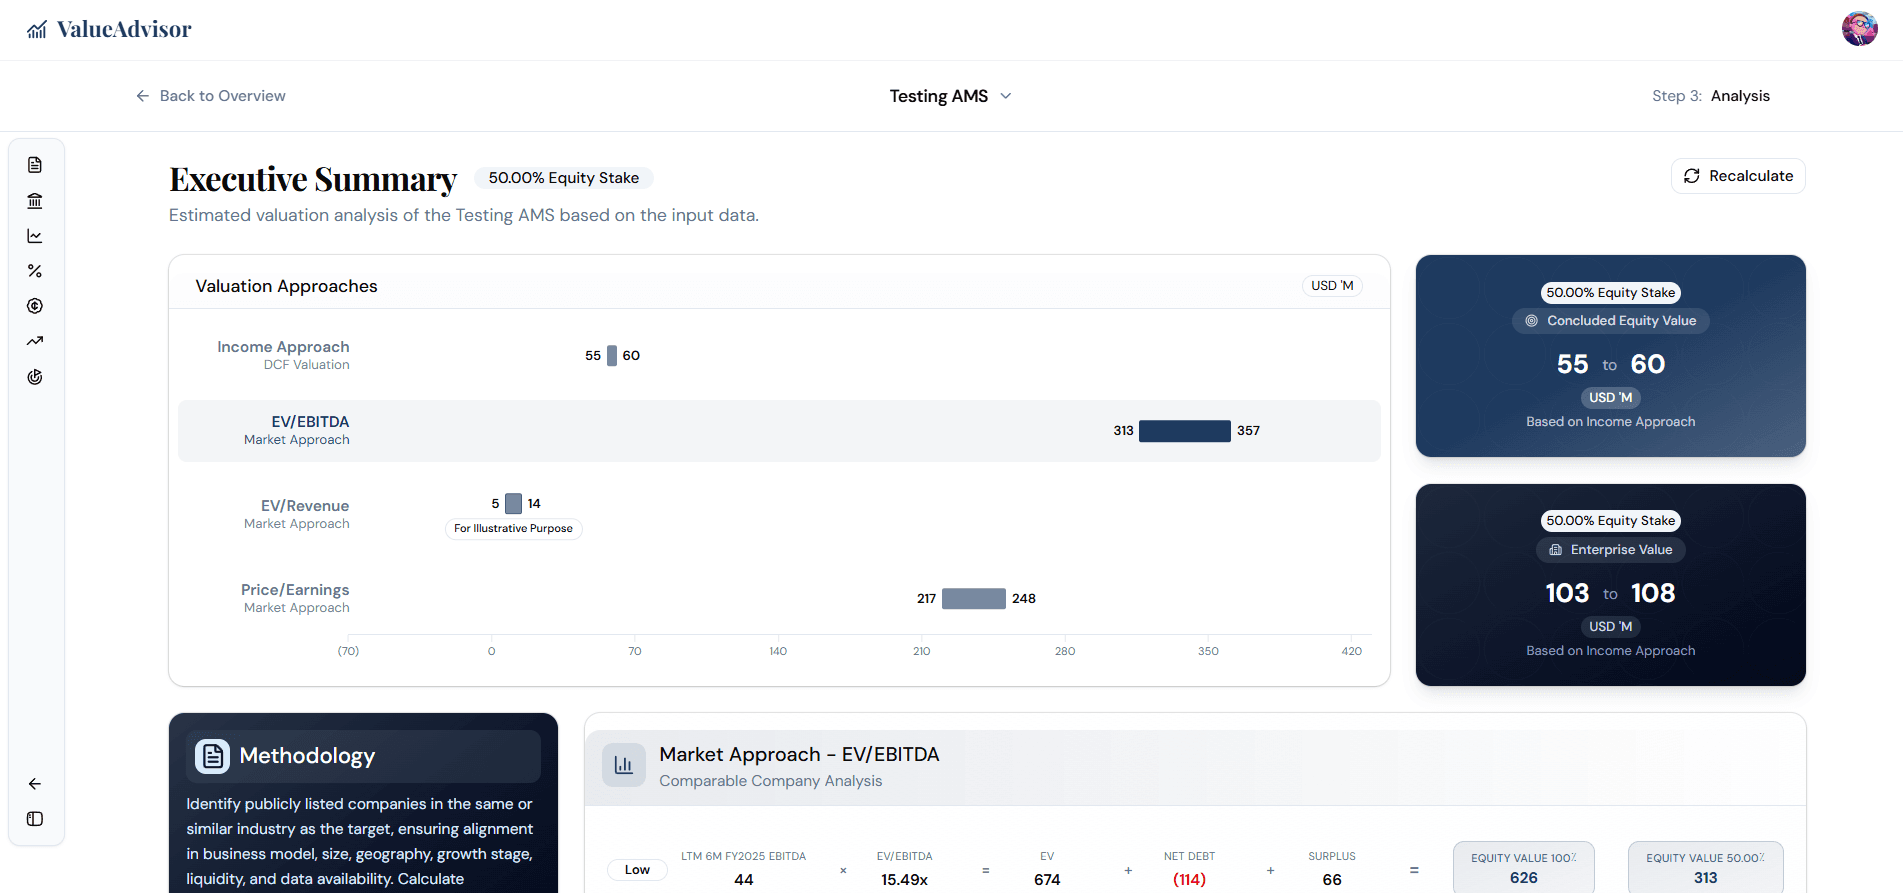1903x893 pixels.
Task: Click the back arrow in sidebar bottom
Action: pyautogui.click(x=35, y=784)
